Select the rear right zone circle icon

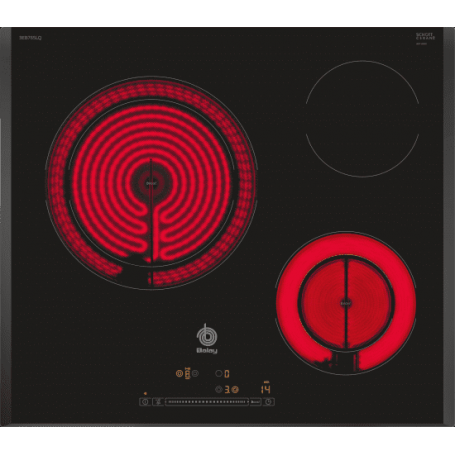point(219,374)
